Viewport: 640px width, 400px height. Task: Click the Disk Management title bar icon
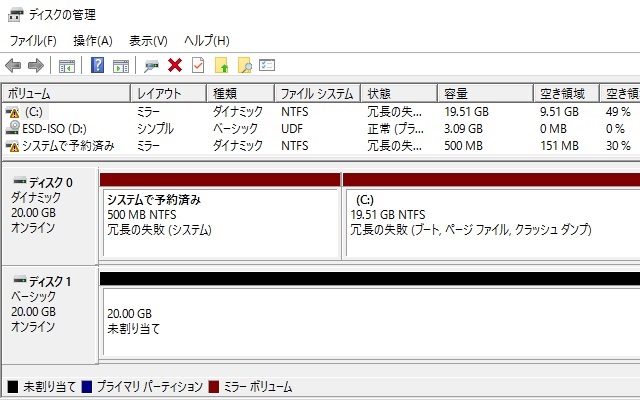(x=16, y=15)
